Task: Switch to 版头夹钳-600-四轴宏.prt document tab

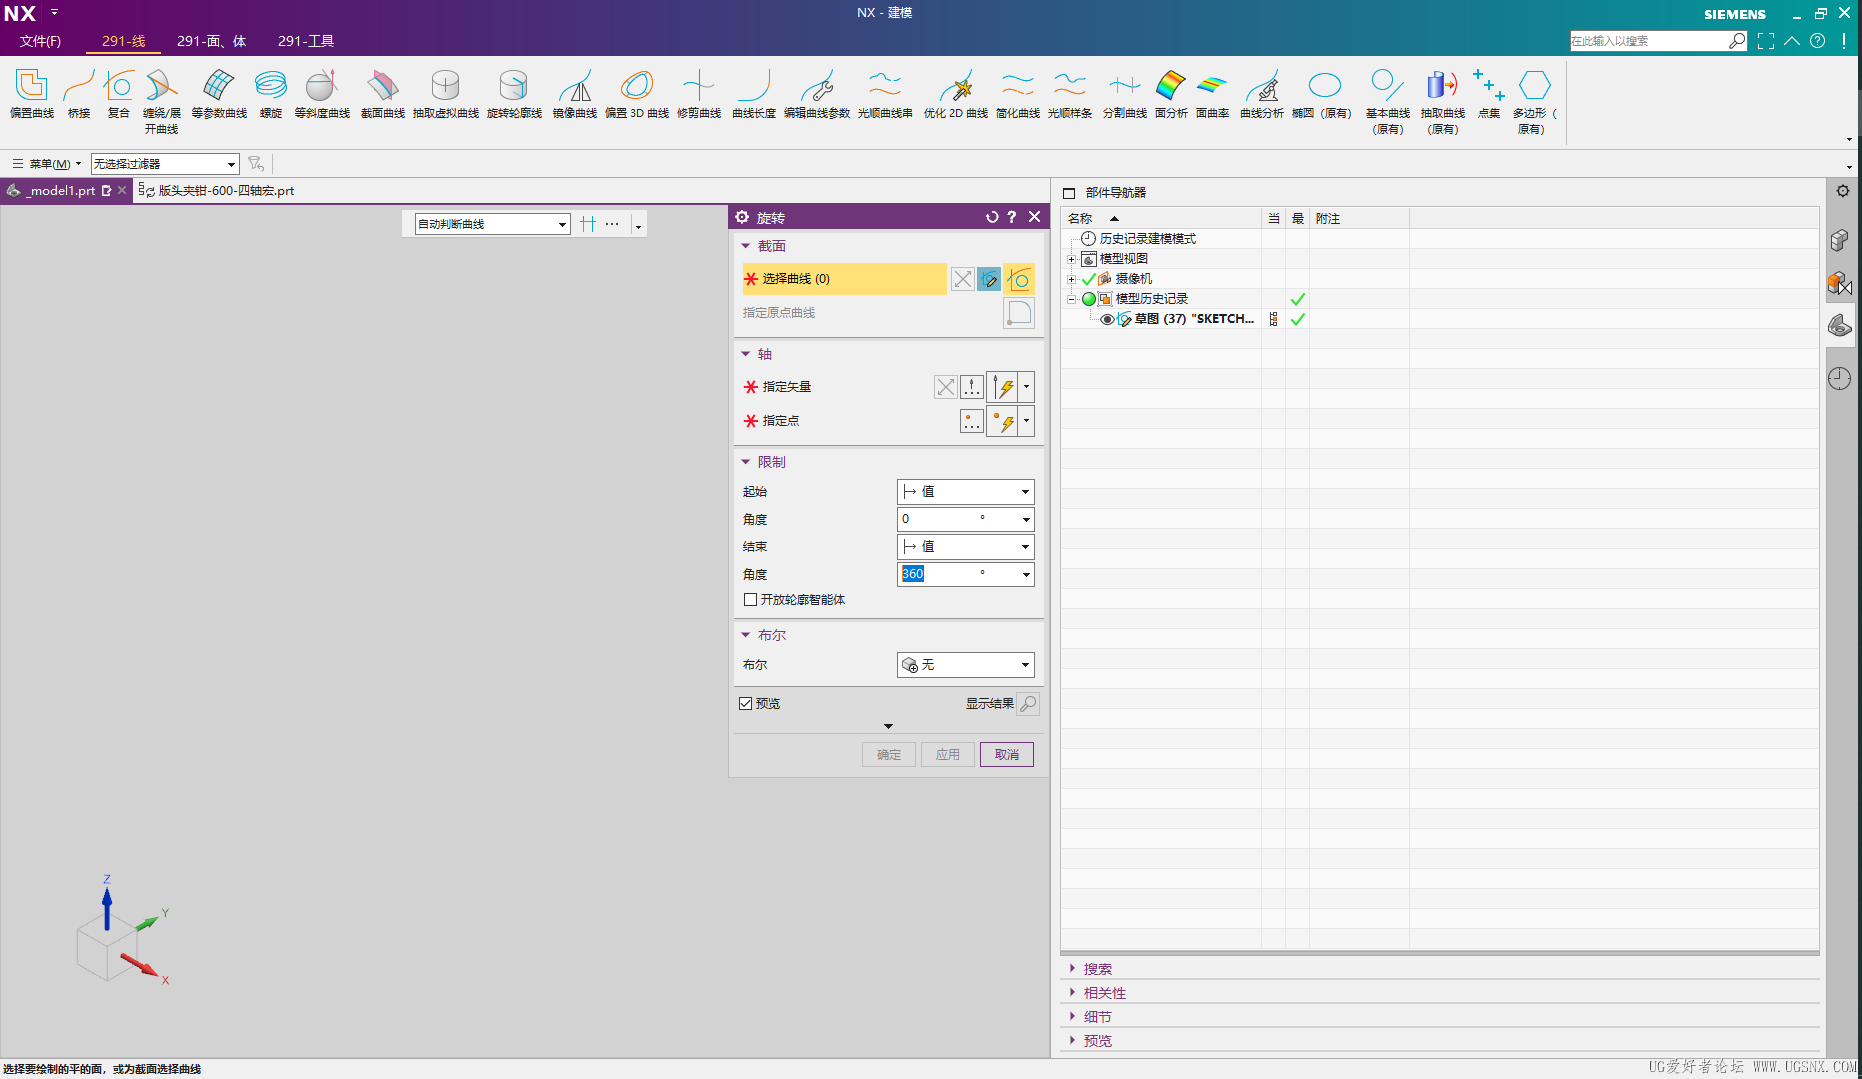Action: 217,190
